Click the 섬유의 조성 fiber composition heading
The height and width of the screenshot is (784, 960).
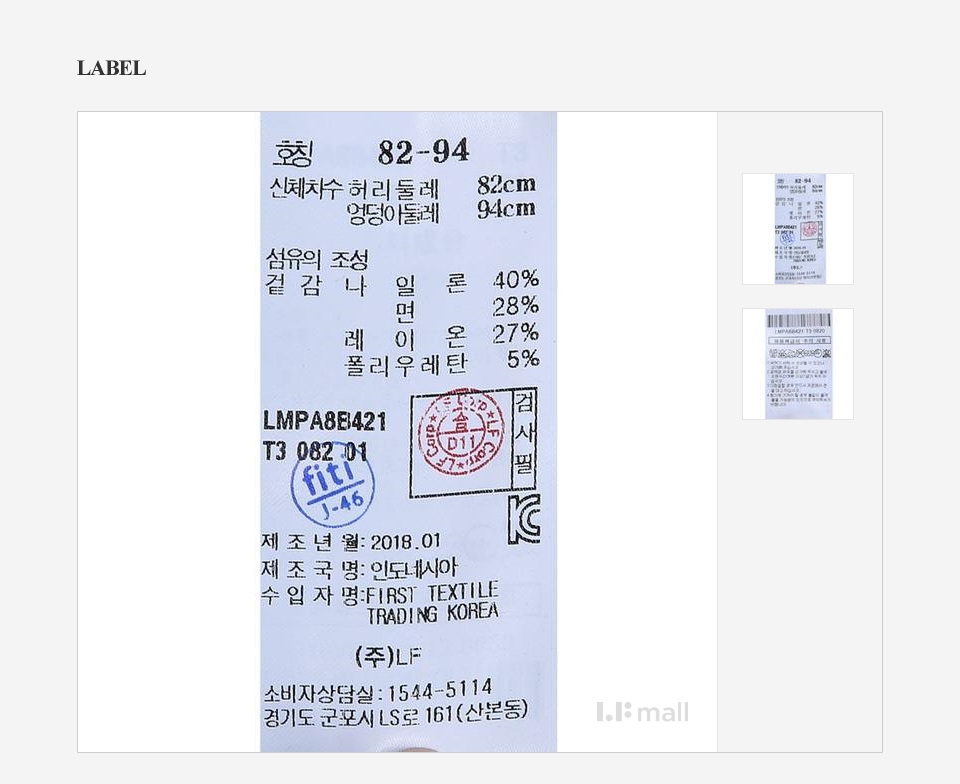coord(317,259)
